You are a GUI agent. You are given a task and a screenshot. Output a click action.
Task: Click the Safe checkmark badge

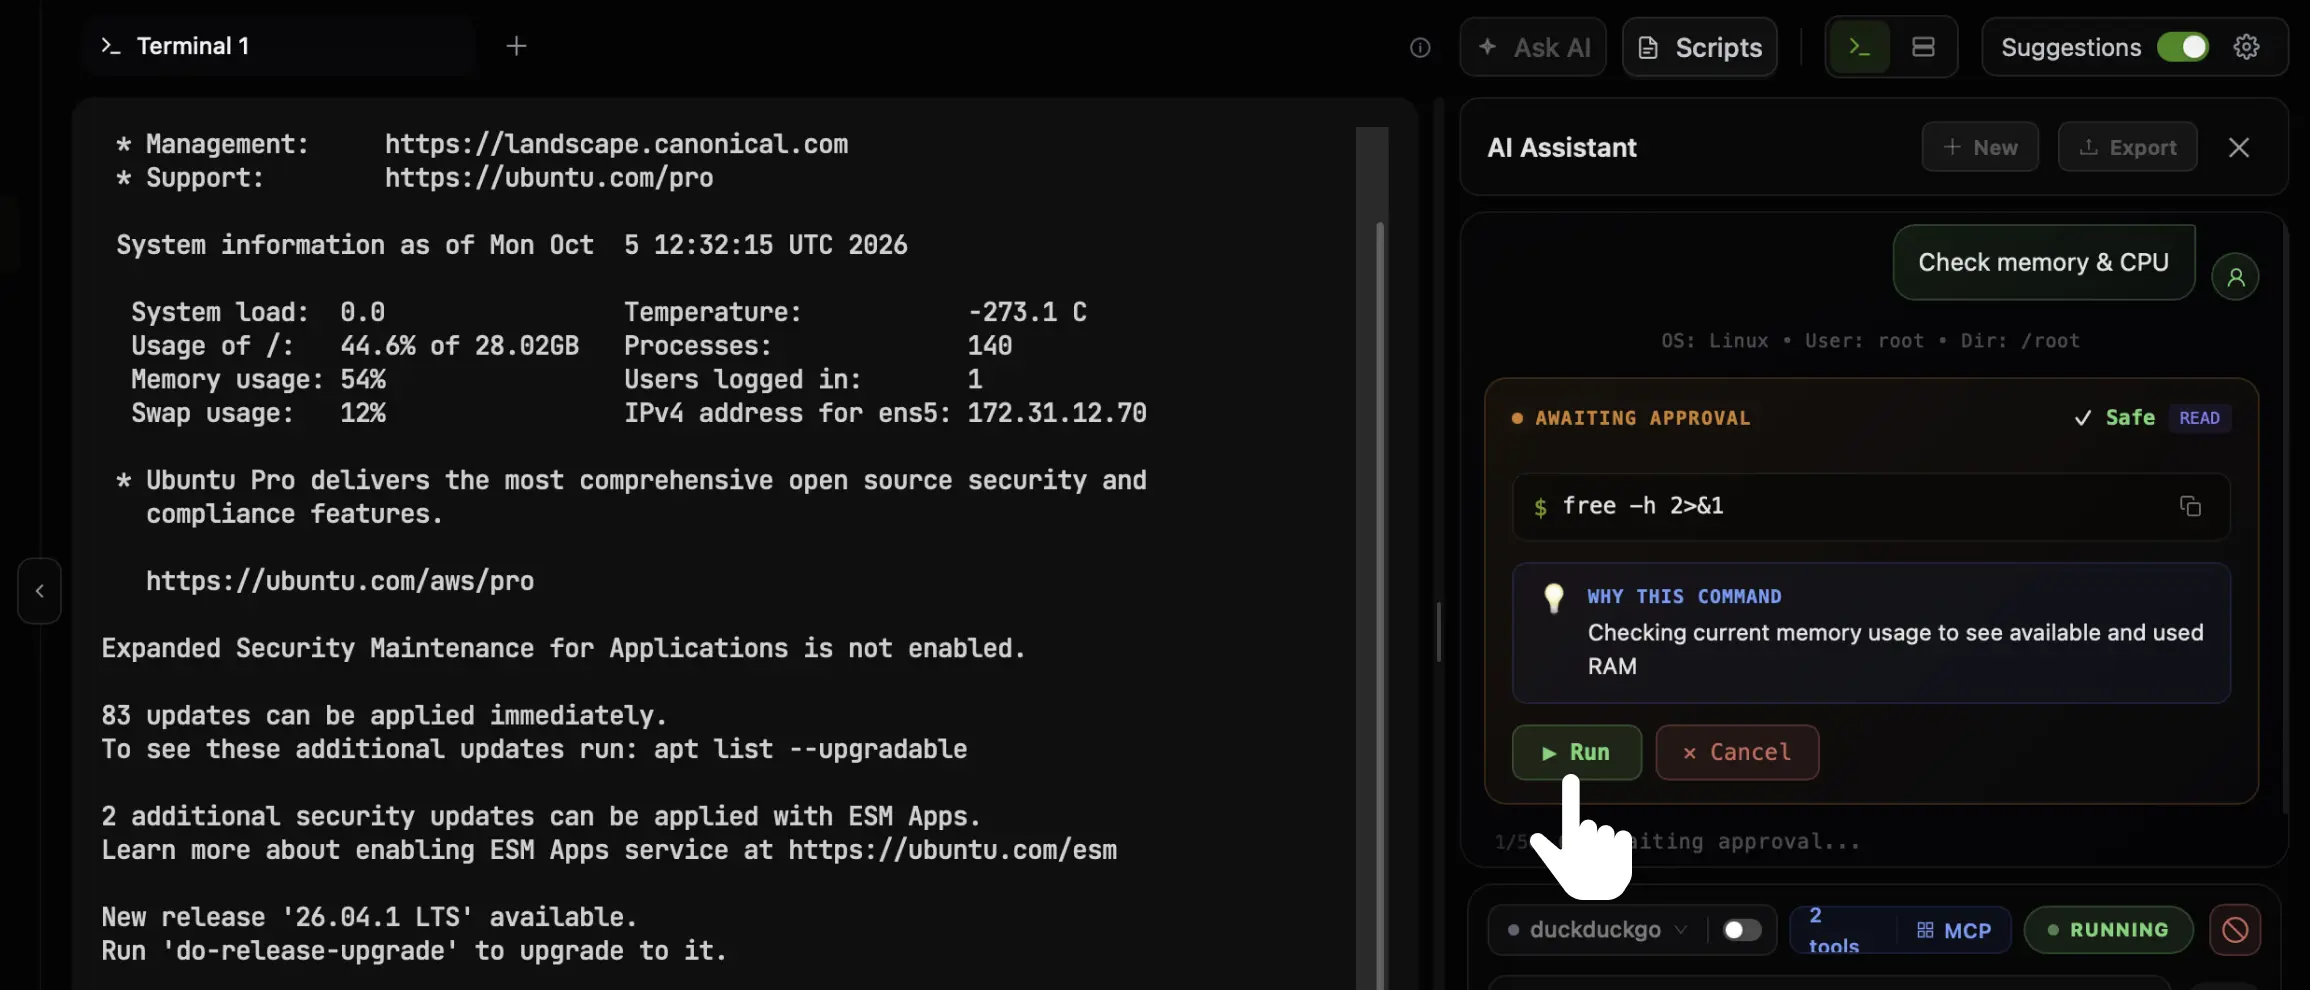pyautogui.click(x=2114, y=418)
